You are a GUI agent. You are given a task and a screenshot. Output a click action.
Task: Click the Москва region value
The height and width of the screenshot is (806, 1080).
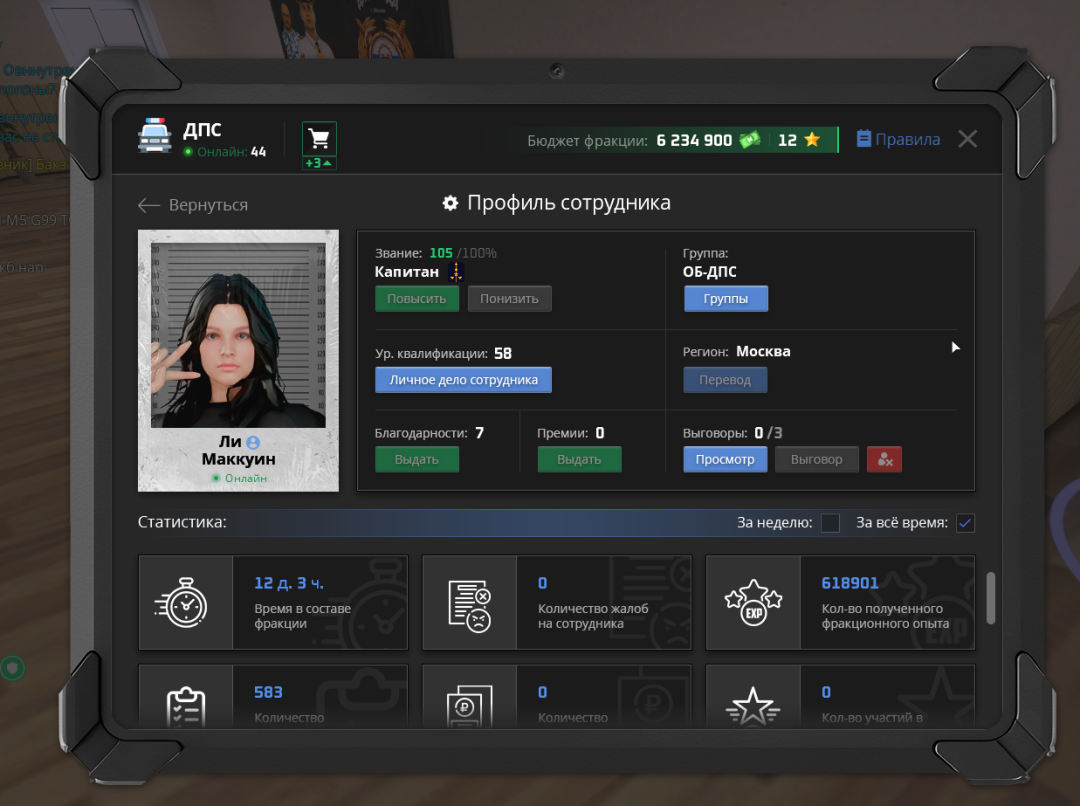(x=763, y=351)
